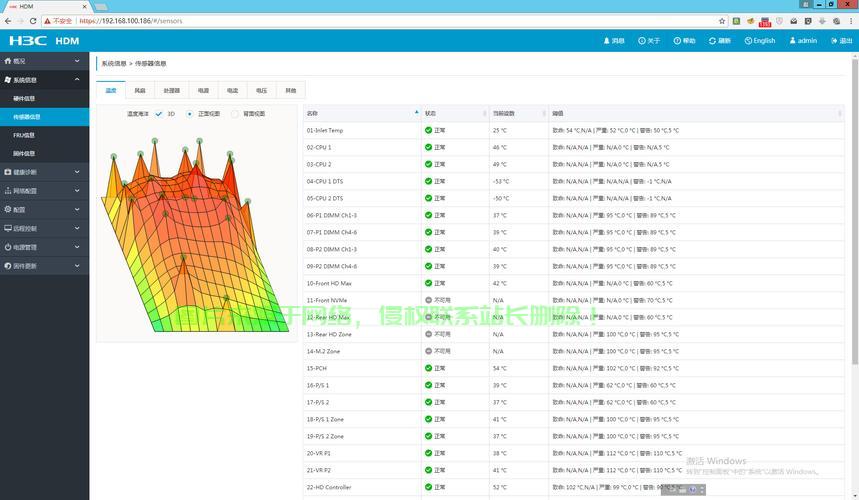This screenshot has height=500, width=859.
Task: Open 远程控制 monitor icon in sidebar
Action: (8, 228)
